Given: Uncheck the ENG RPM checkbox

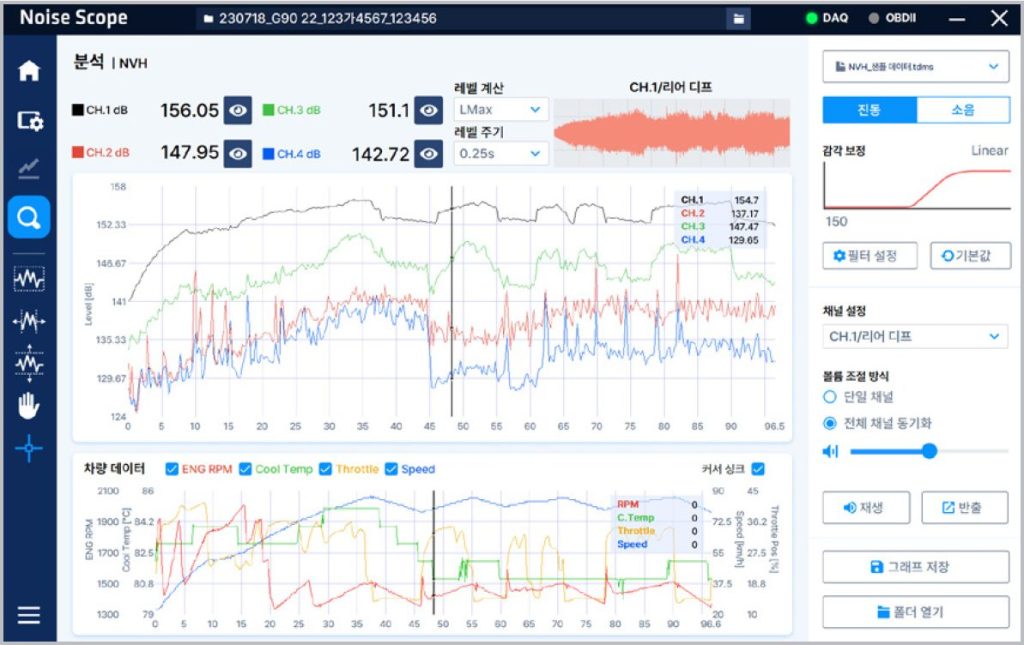Looking at the screenshot, I should point(172,469).
